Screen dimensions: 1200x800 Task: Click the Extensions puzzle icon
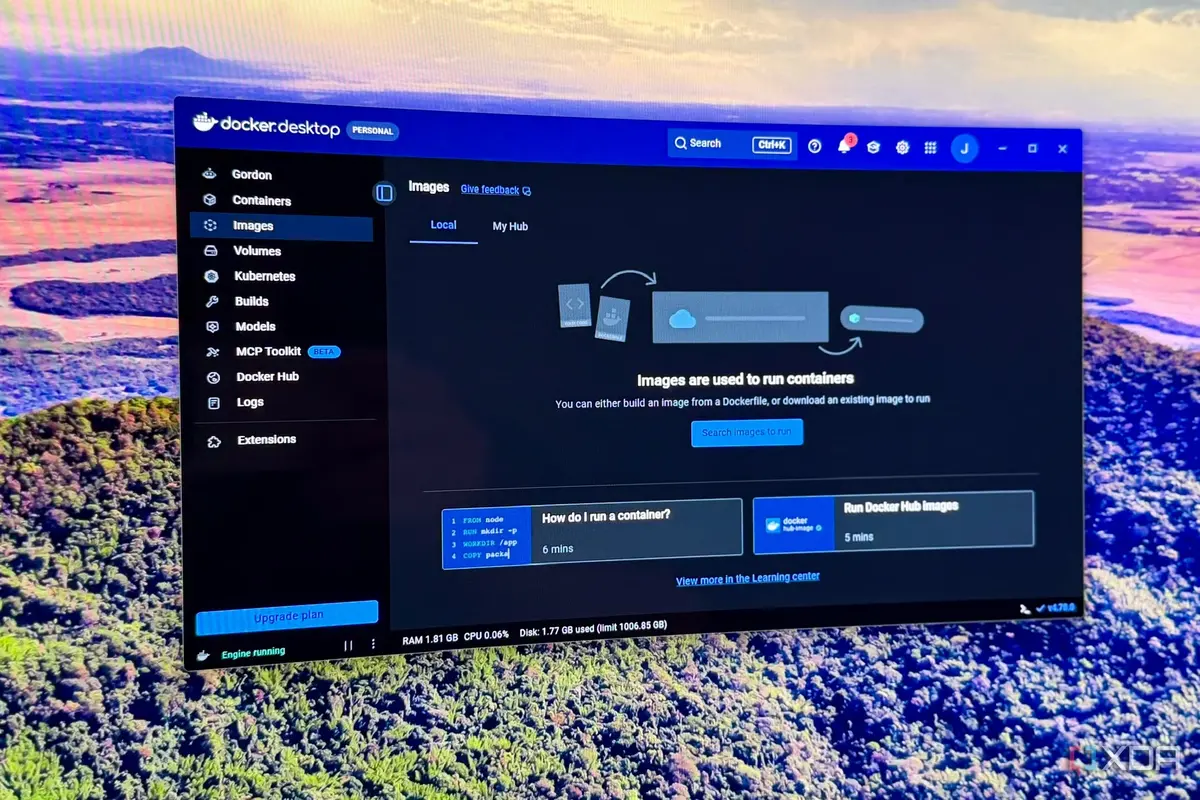coord(214,441)
